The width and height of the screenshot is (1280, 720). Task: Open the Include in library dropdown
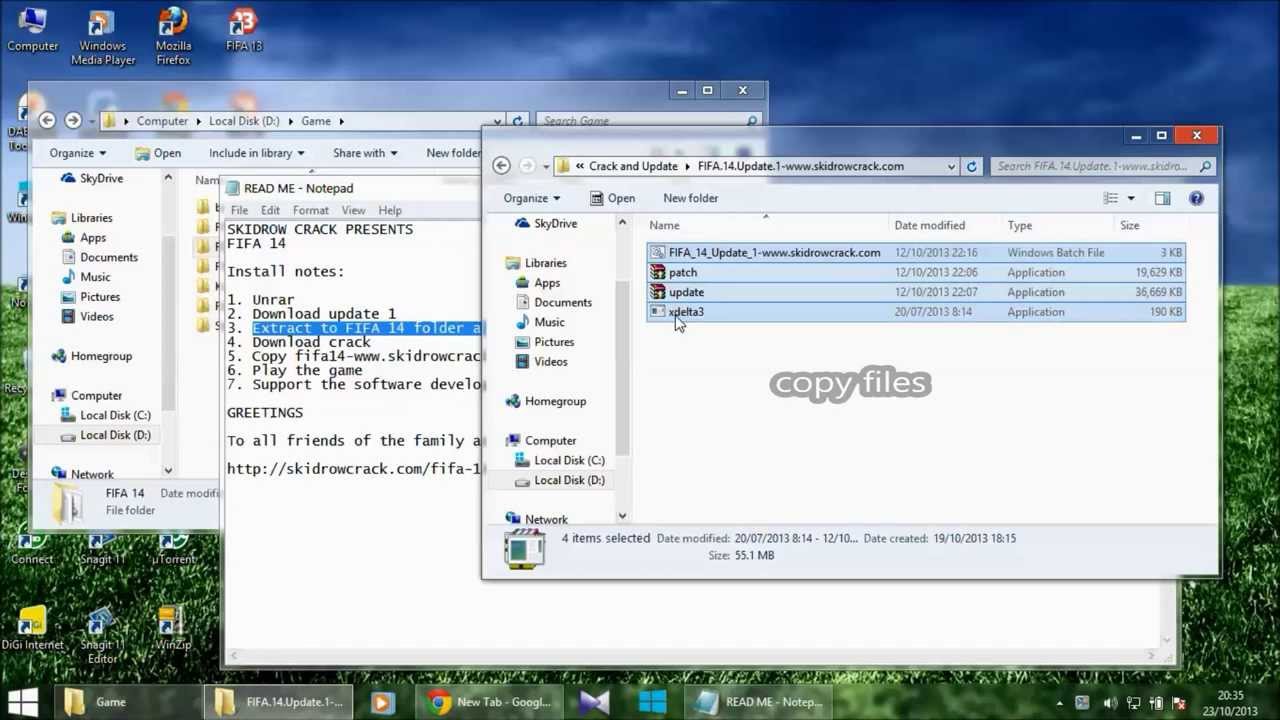click(x=256, y=153)
